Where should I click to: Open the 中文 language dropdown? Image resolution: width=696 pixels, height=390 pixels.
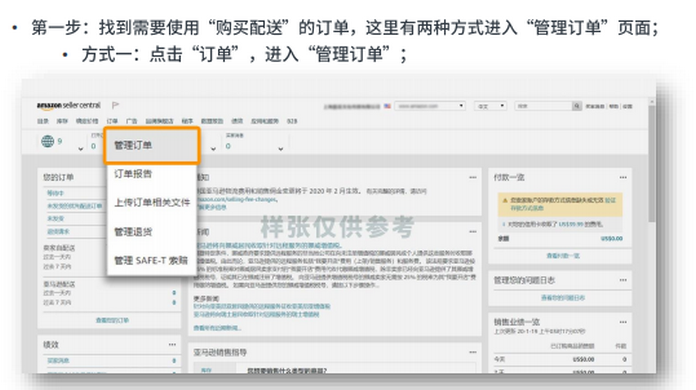pos(490,106)
